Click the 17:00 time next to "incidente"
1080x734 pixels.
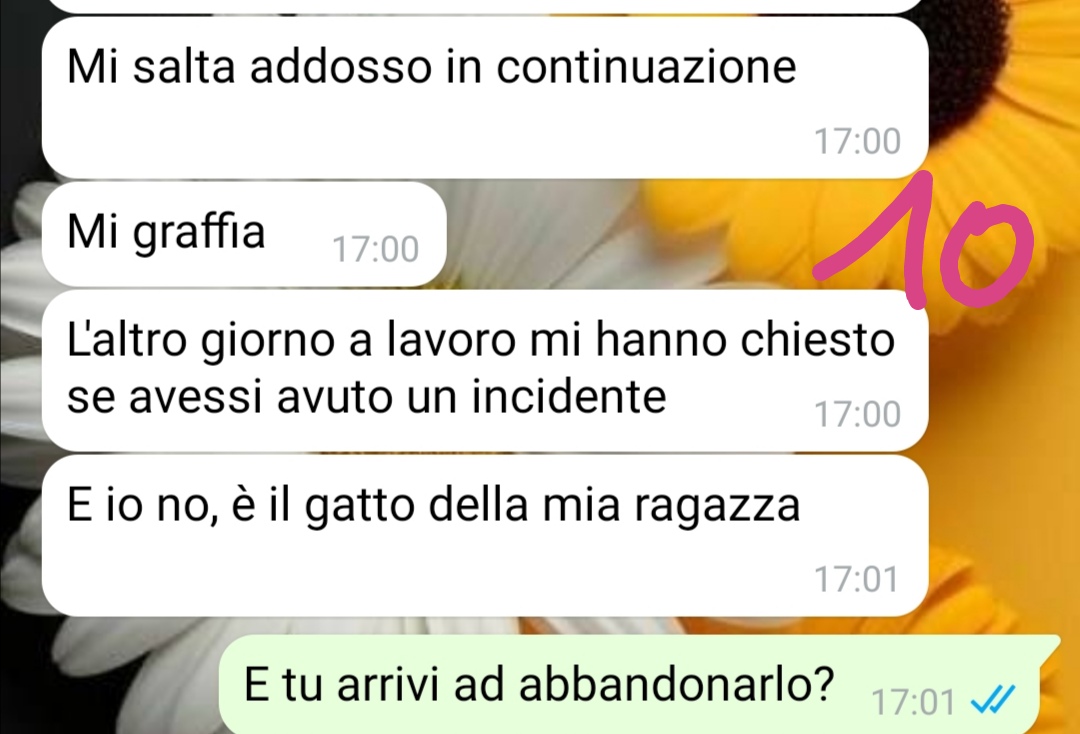click(x=858, y=414)
